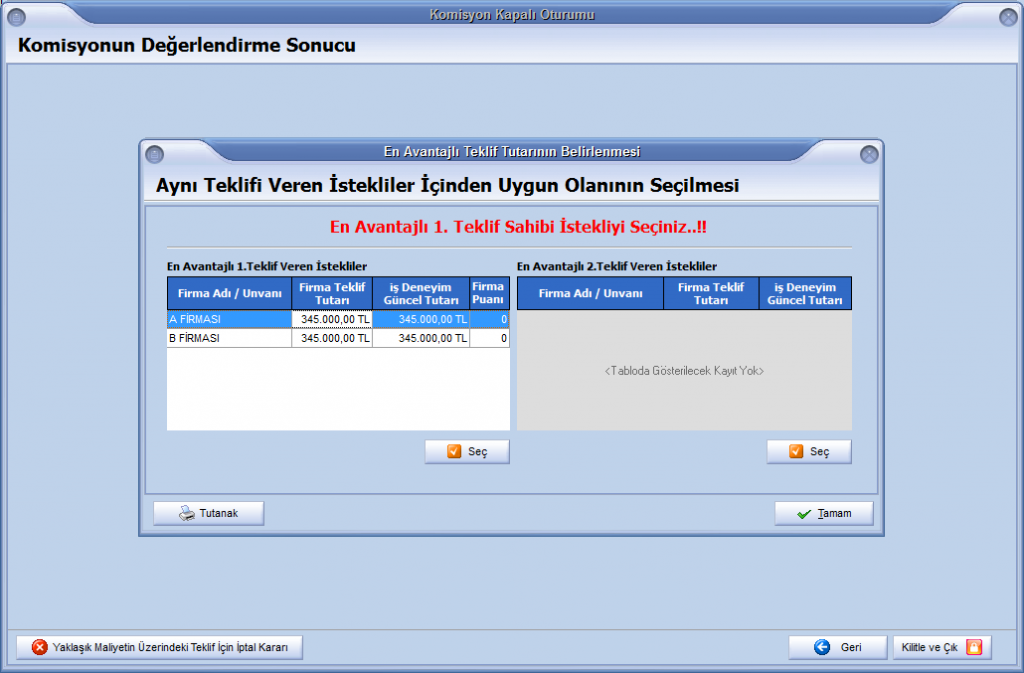The width and height of the screenshot is (1024, 673).
Task: Click Firma Teklif Tutarı header in right table
Action: click(x=710, y=293)
